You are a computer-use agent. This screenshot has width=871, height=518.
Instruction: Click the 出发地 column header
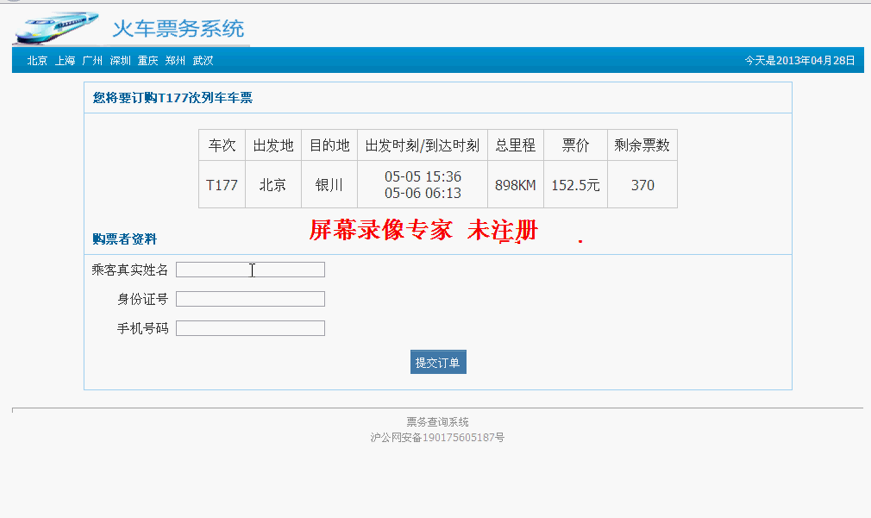click(x=273, y=145)
